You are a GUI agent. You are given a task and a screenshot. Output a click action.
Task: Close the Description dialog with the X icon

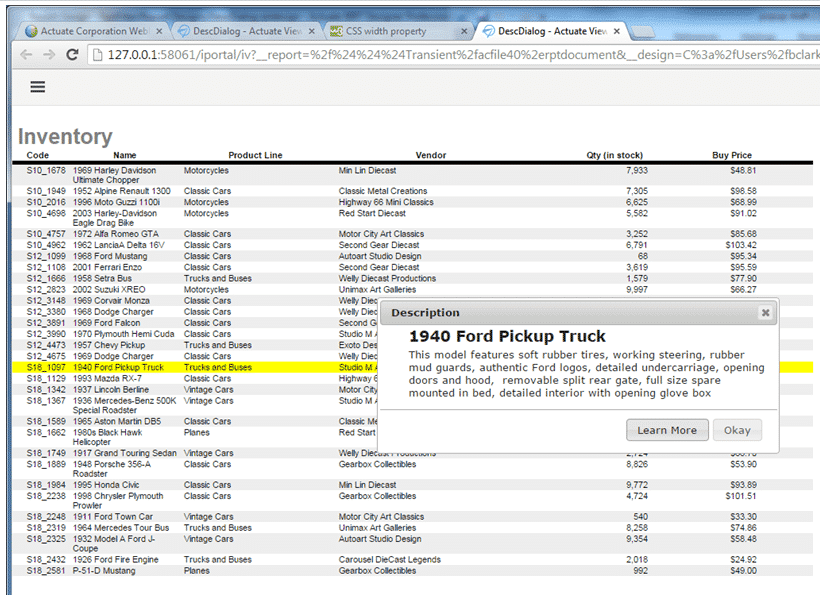pos(765,313)
